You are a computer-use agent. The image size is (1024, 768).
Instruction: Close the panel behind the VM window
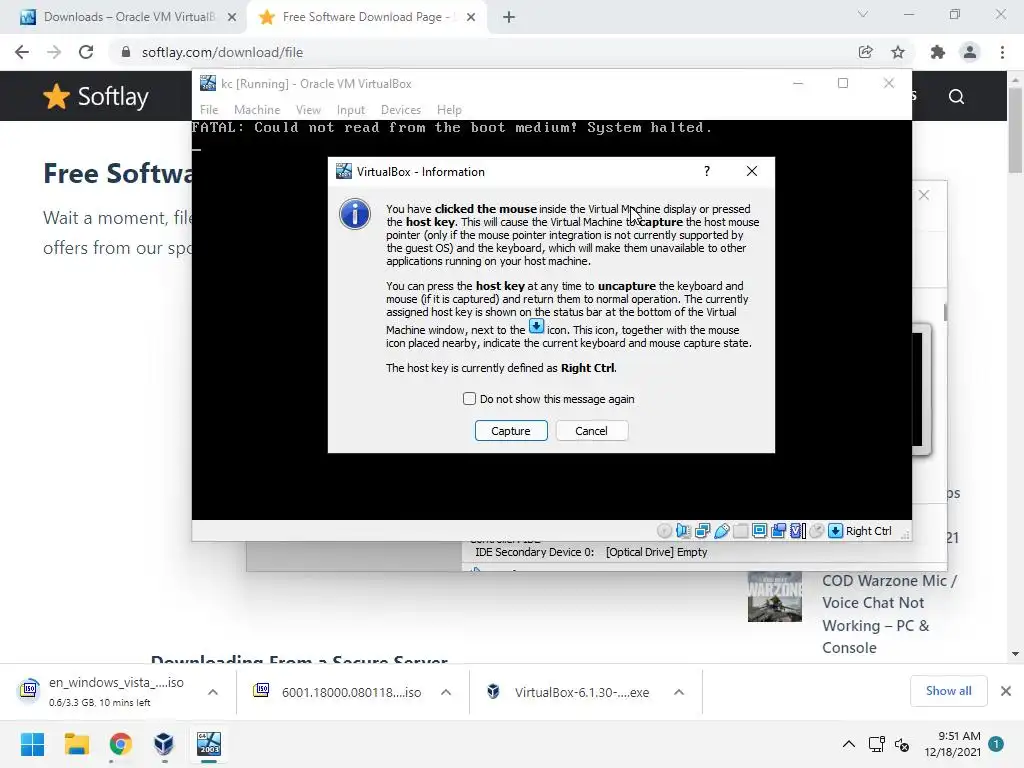coord(923,195)
